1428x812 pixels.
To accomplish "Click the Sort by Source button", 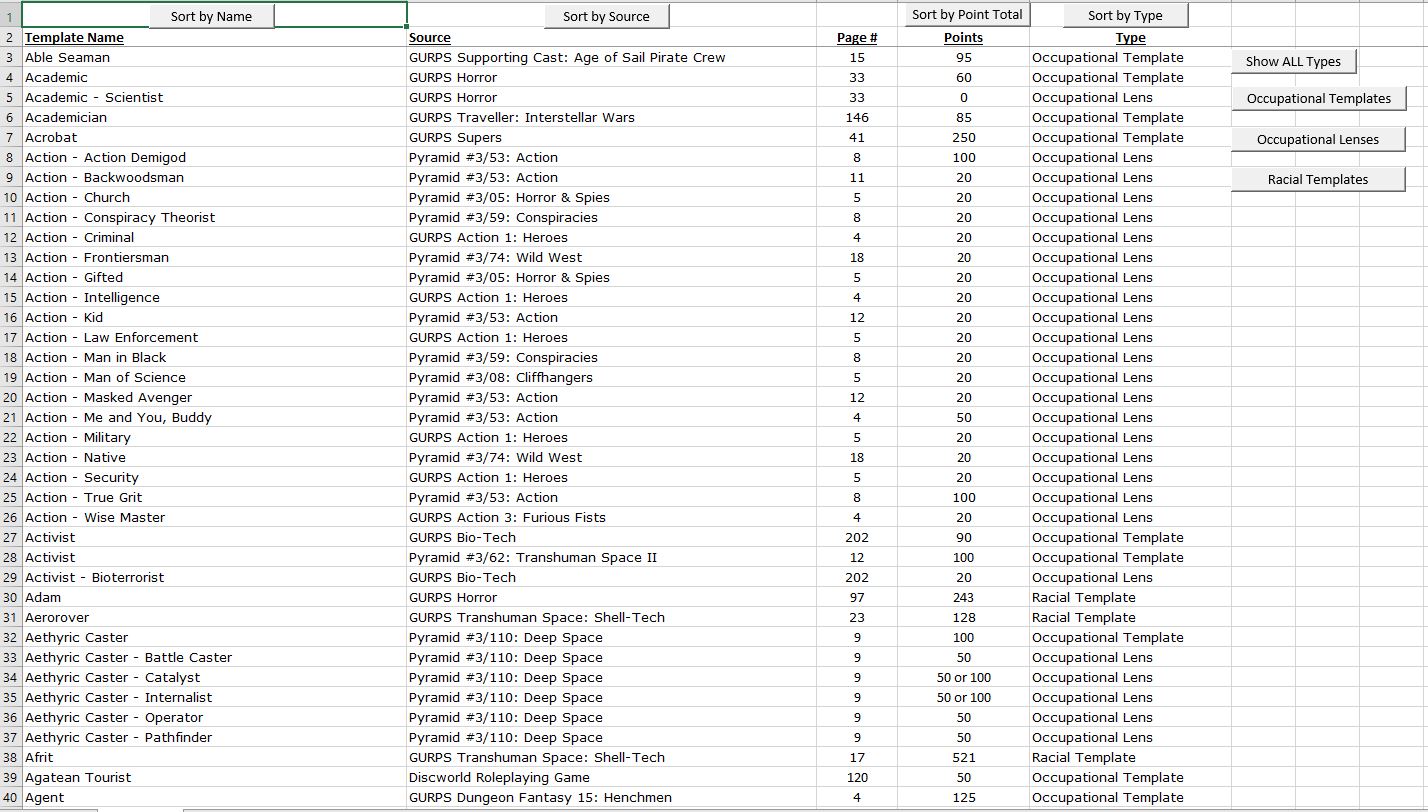I will tap(606, 16).
